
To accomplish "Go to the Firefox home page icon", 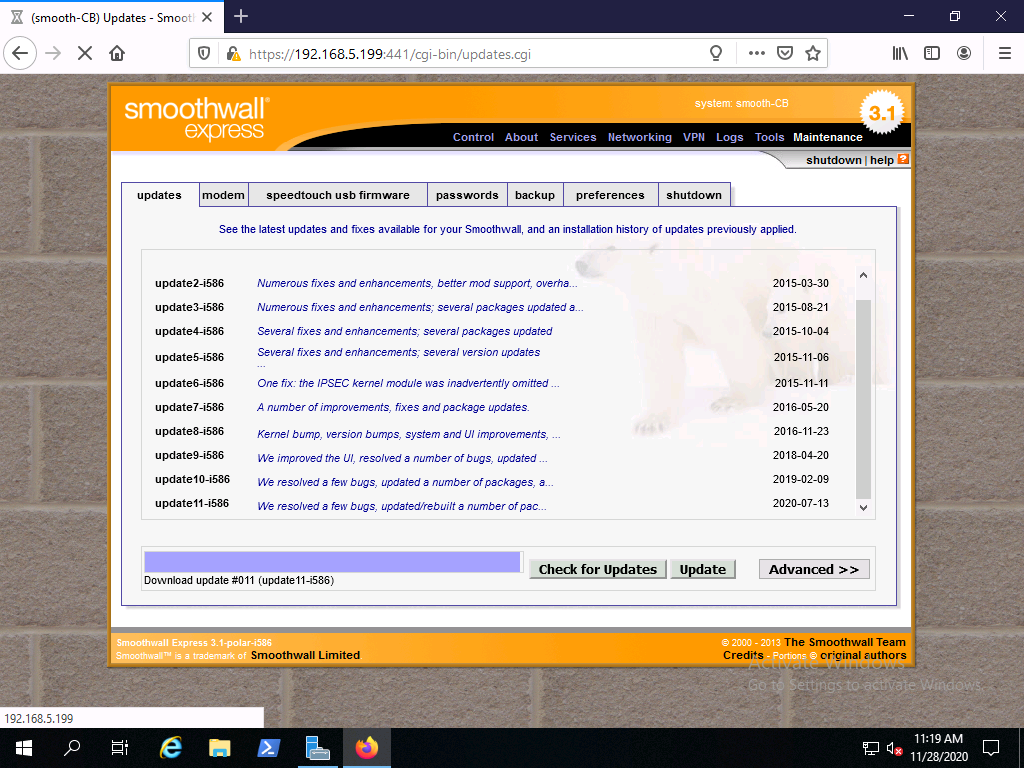I will point(117,54).
